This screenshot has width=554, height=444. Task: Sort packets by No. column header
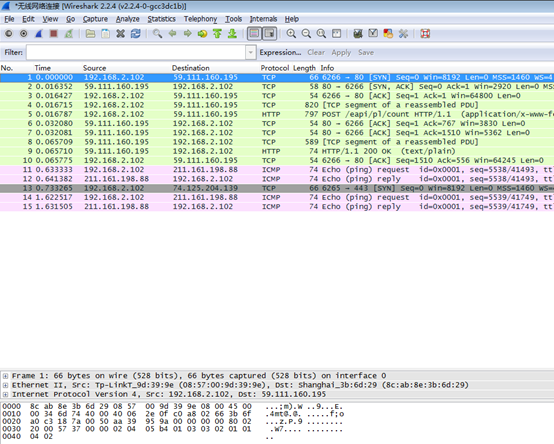point(16,68)
